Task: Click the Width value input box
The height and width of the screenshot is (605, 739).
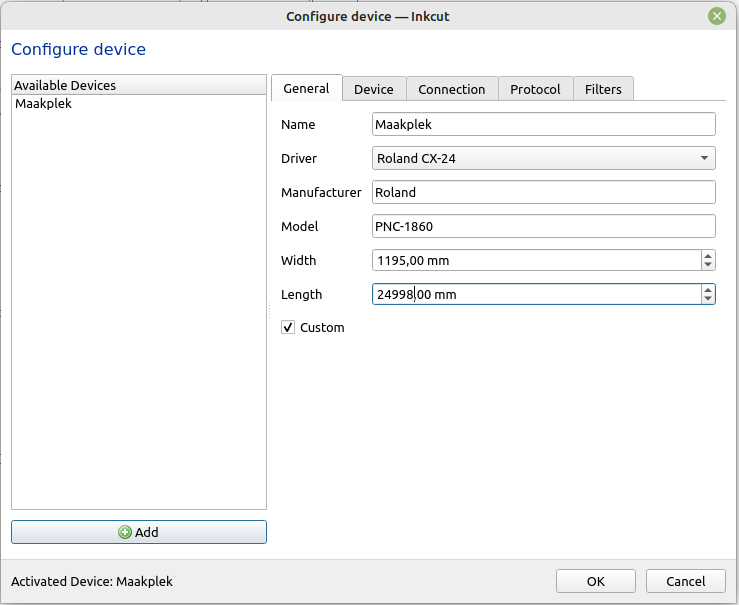Action: coord(535,260)
